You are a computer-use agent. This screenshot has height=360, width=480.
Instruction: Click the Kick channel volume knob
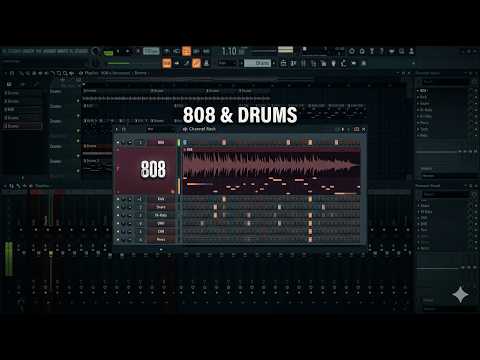pos(130,199)
